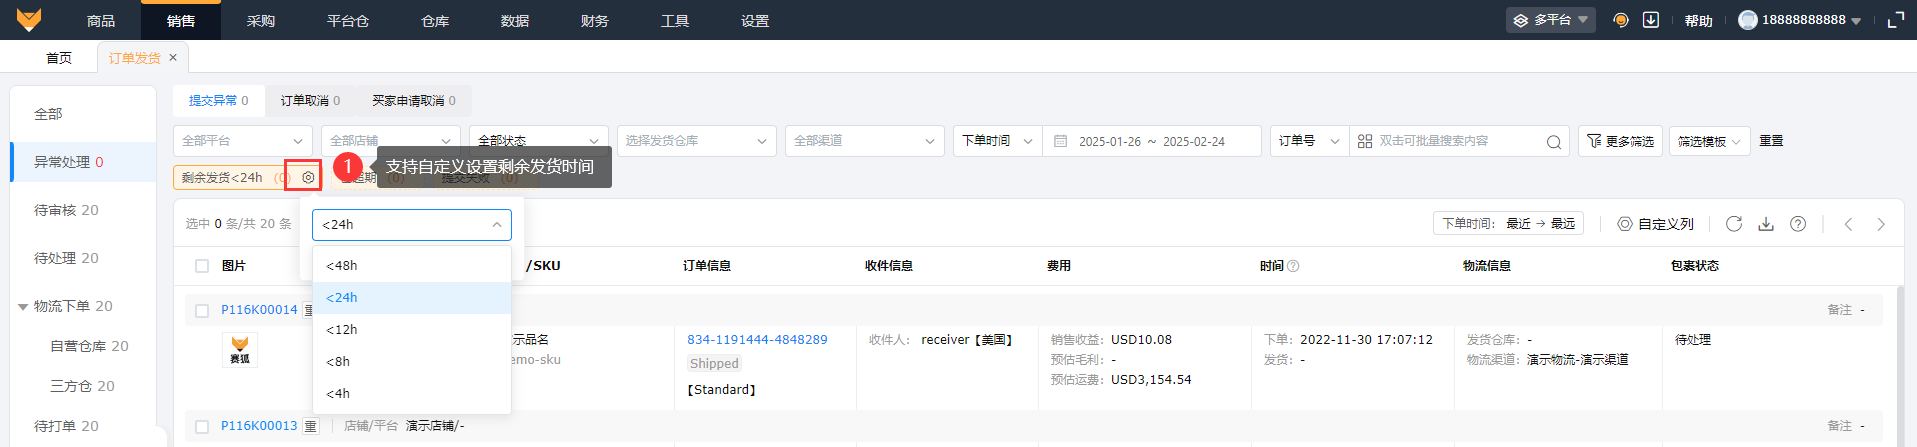Download the order list via export icon
The height and width of the screenshot is (447, 1917).
[1766, 224]
